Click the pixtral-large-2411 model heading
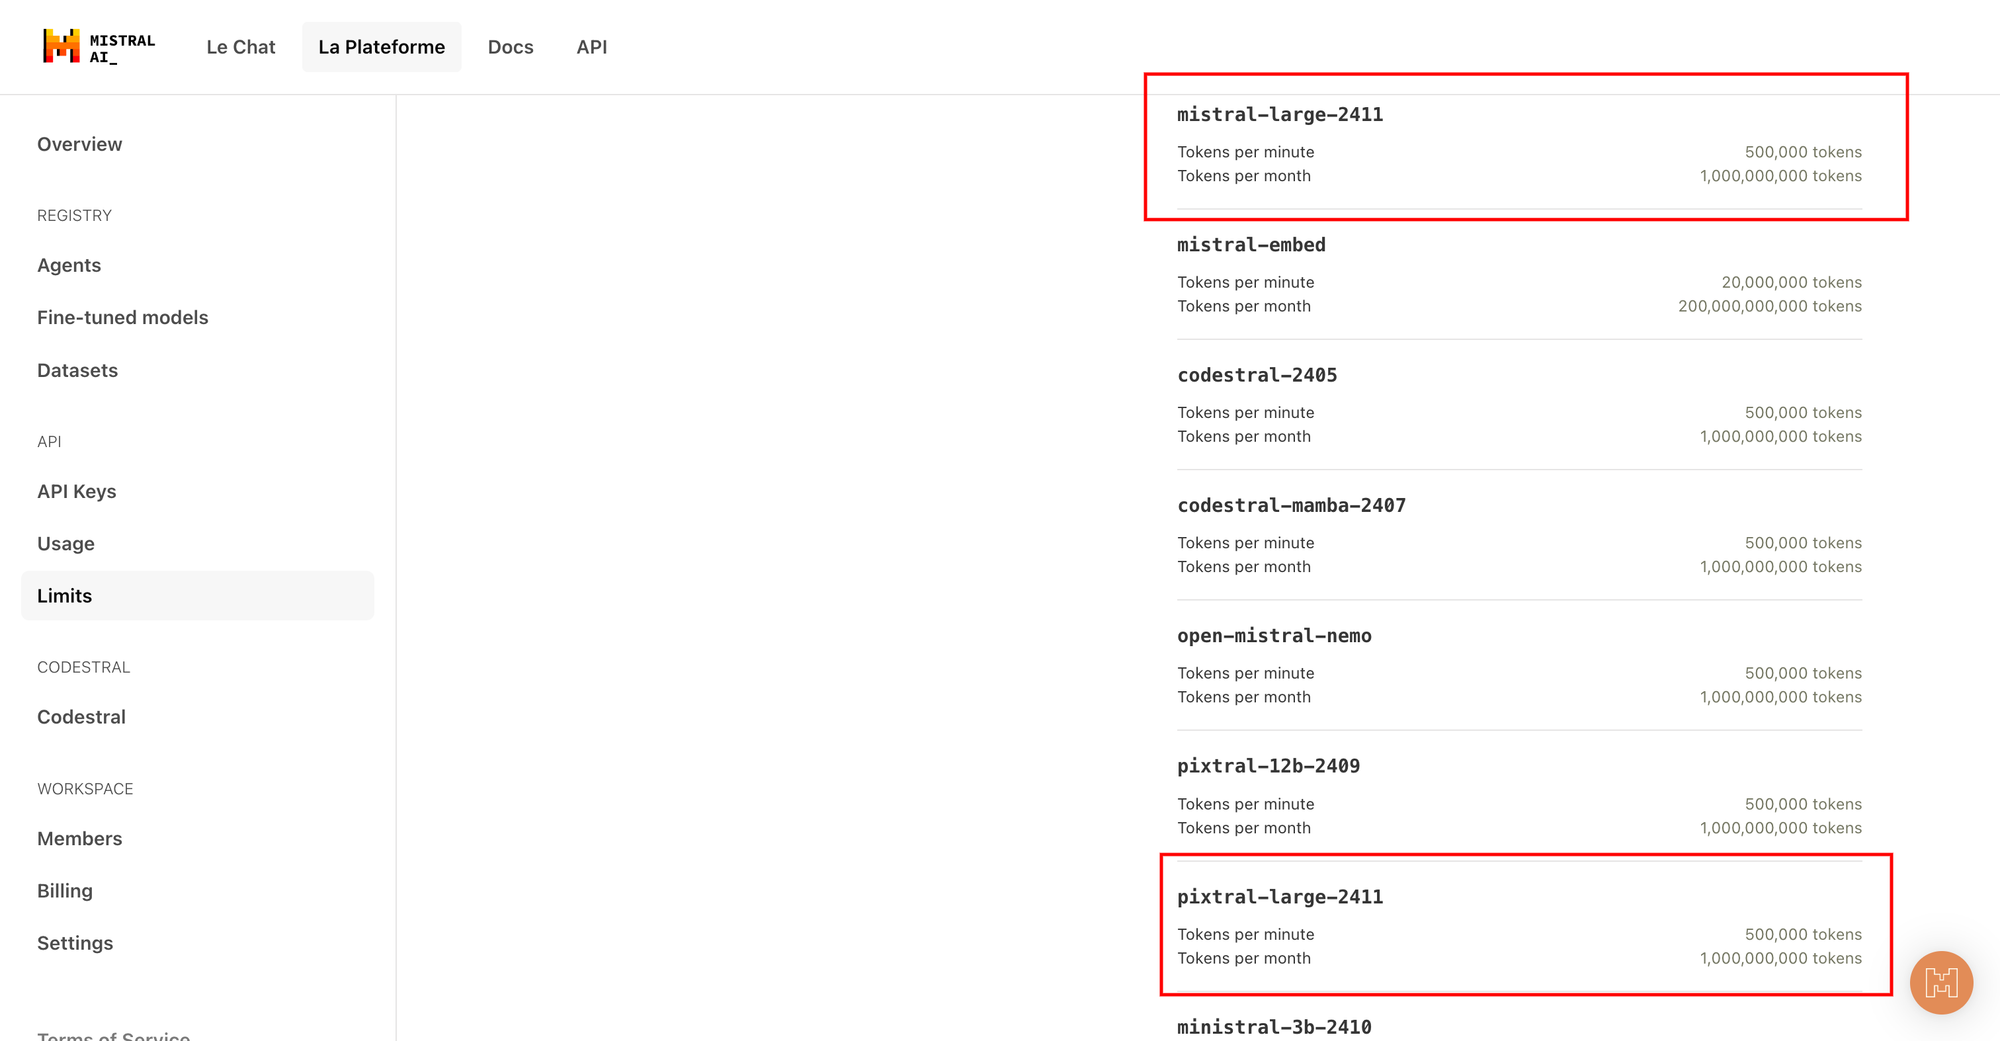 pos(1280,897)
